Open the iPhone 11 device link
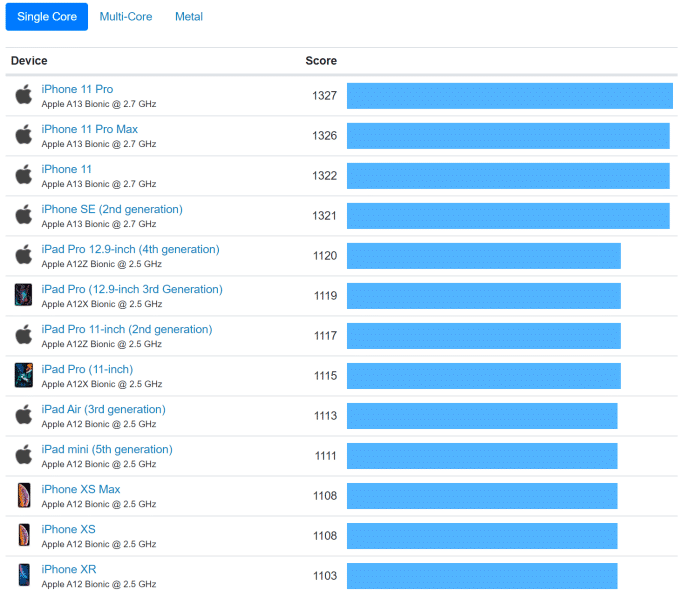700x590 pixels. point(67,169)
